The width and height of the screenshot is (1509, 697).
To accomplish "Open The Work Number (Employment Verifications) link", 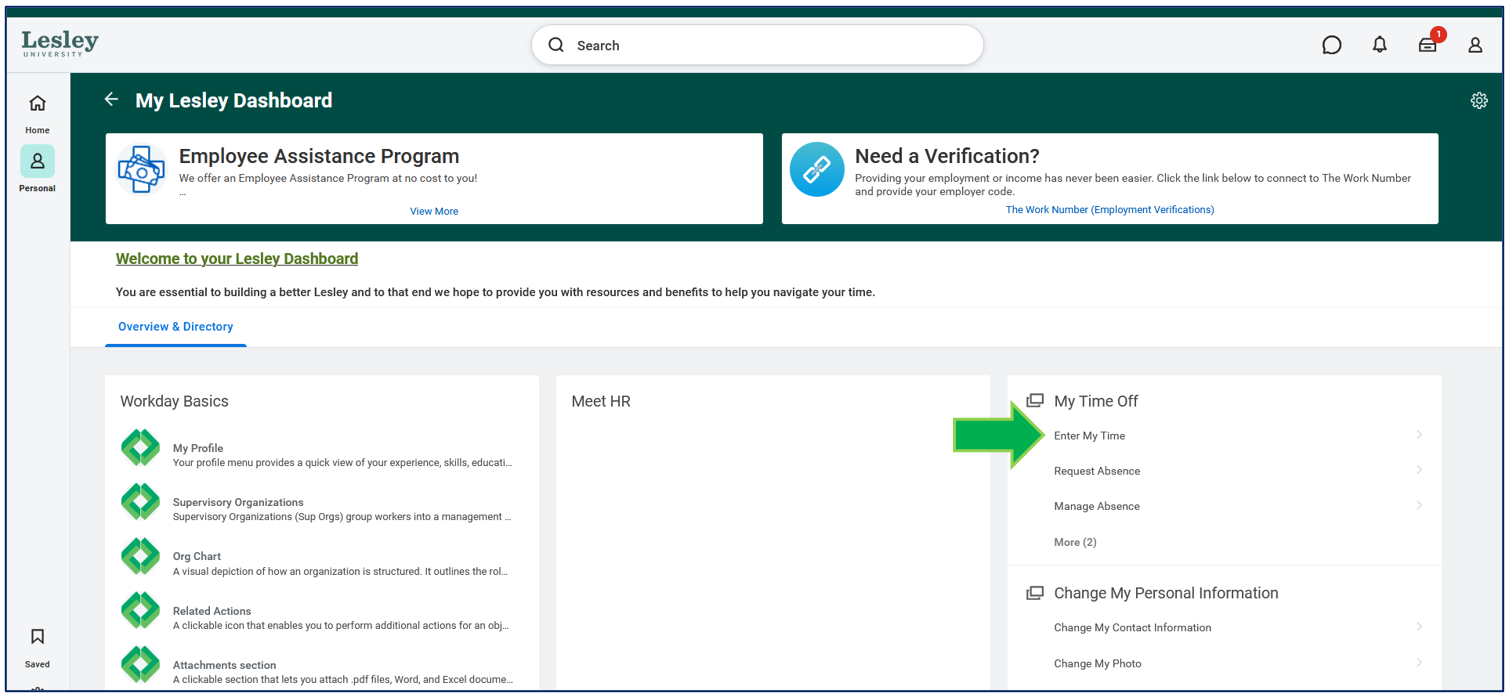I will [x=1110, y=210].
